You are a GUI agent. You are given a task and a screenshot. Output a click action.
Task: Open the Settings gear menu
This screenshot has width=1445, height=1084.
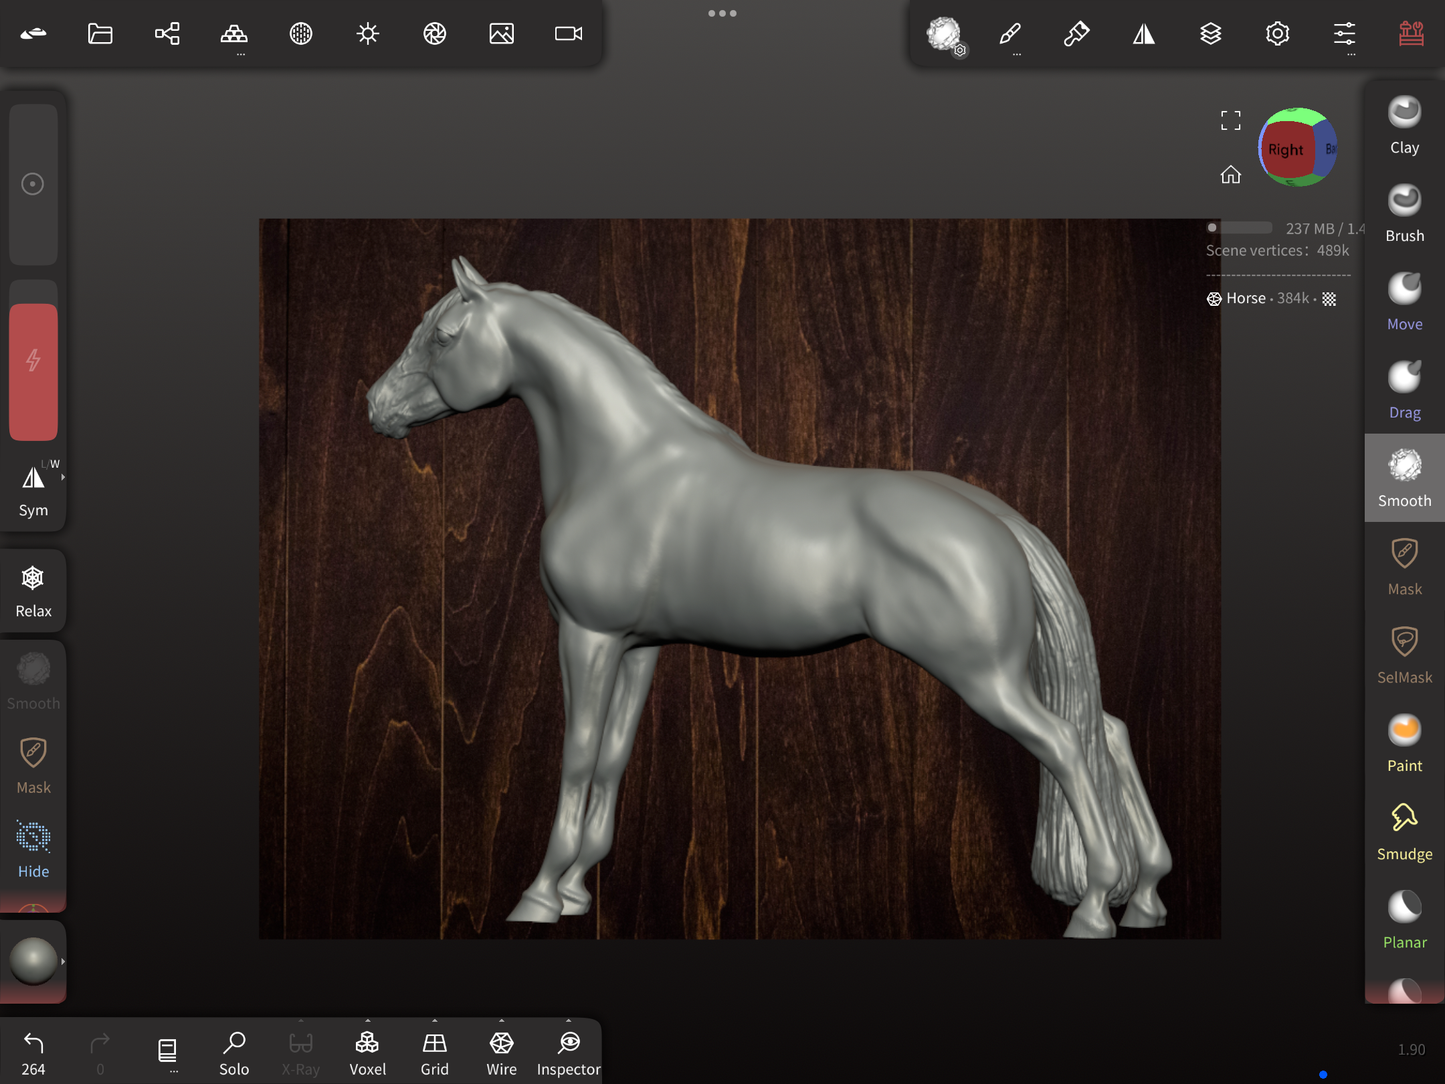[1277, 34]
